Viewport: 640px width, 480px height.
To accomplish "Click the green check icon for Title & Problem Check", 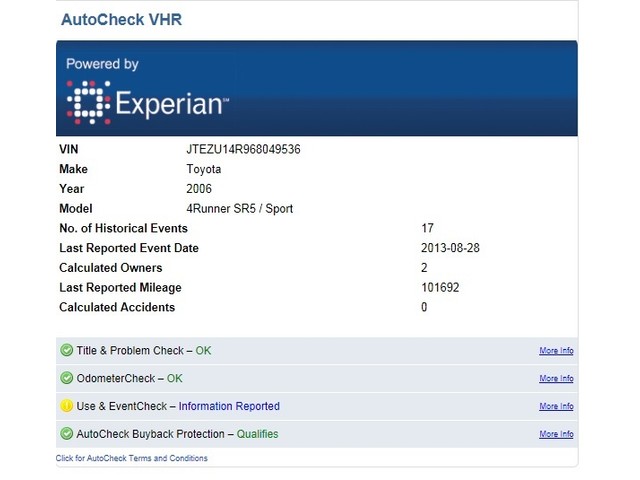I will [x=67, y=351].
